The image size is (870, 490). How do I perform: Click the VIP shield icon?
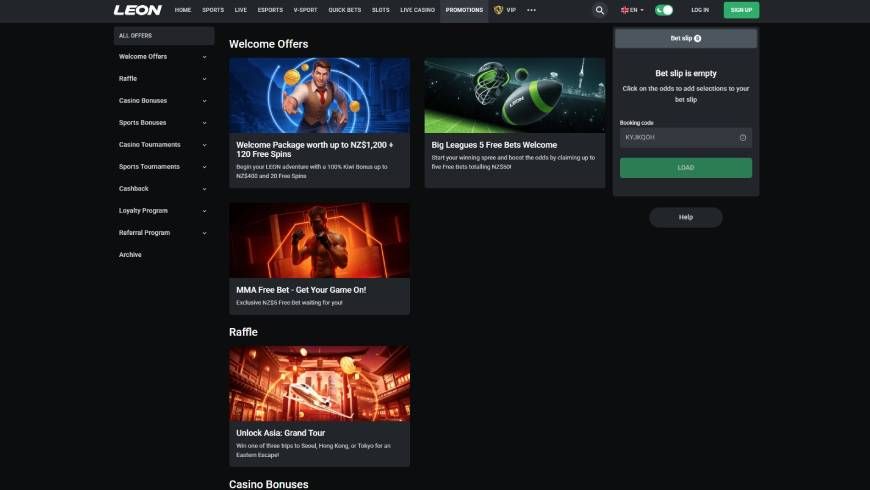(x=498, y=10)
